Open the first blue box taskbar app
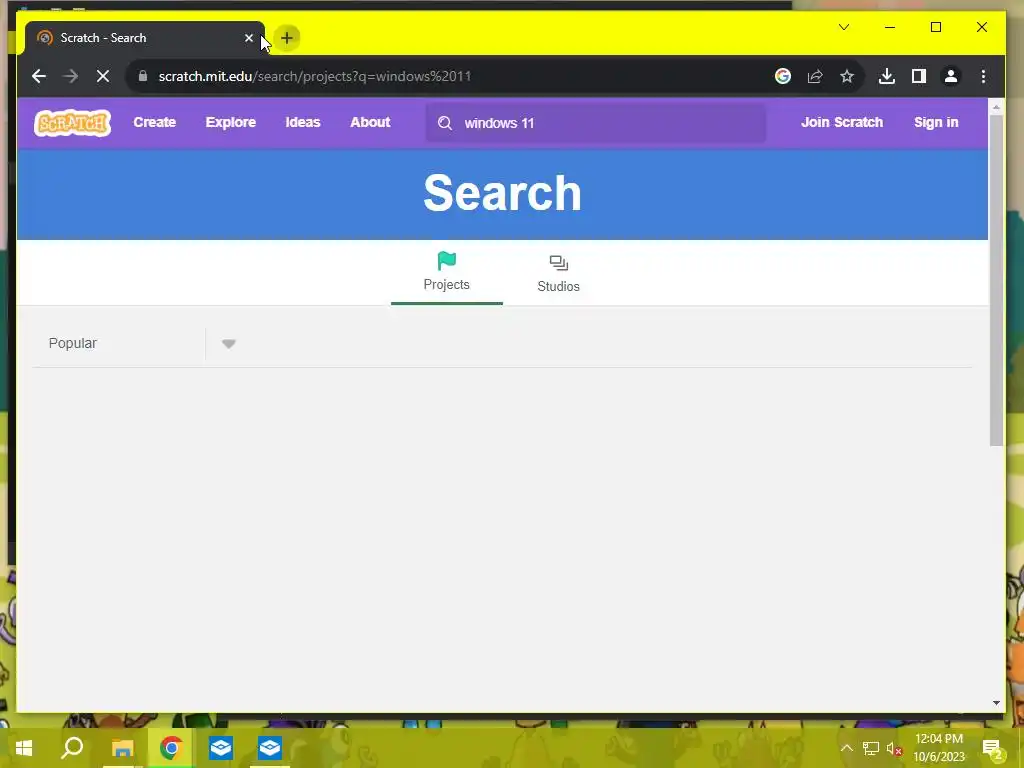 coord(221,748)
